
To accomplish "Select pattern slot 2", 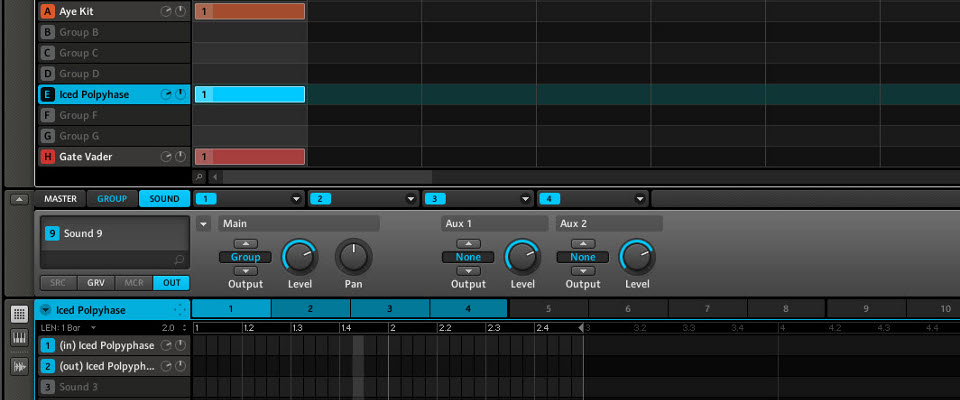I will tap(310, 309).
